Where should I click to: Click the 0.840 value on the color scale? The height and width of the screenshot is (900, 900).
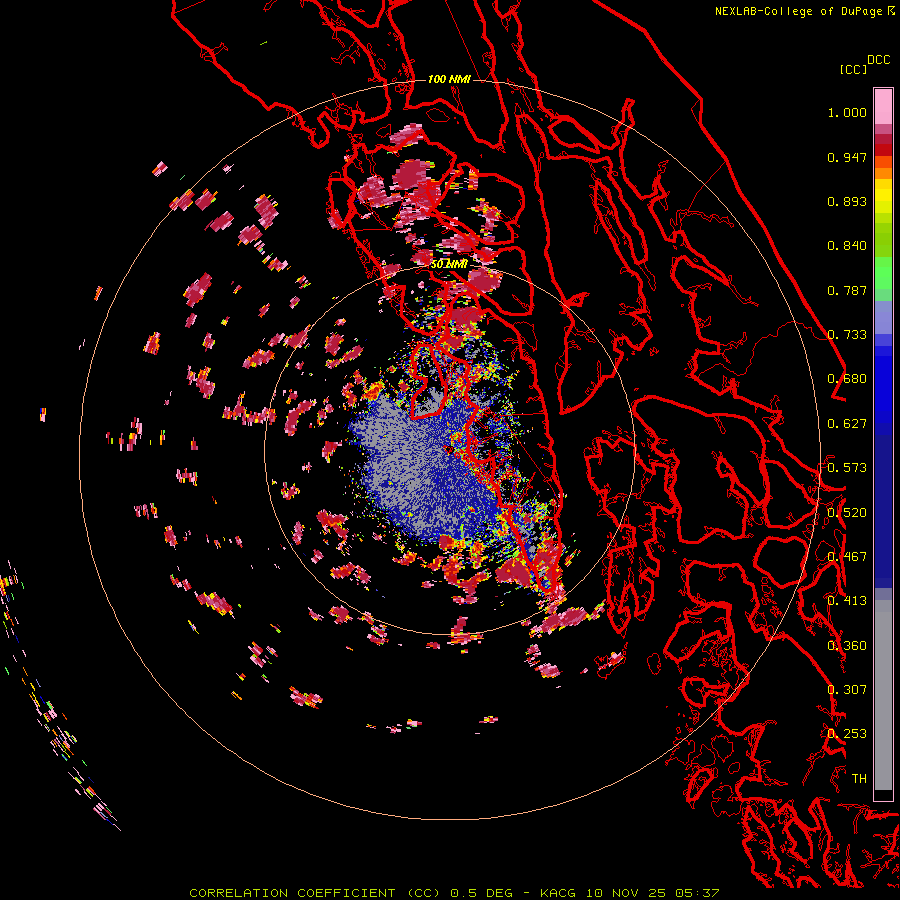pyautogui.click(x=847, y=246)
